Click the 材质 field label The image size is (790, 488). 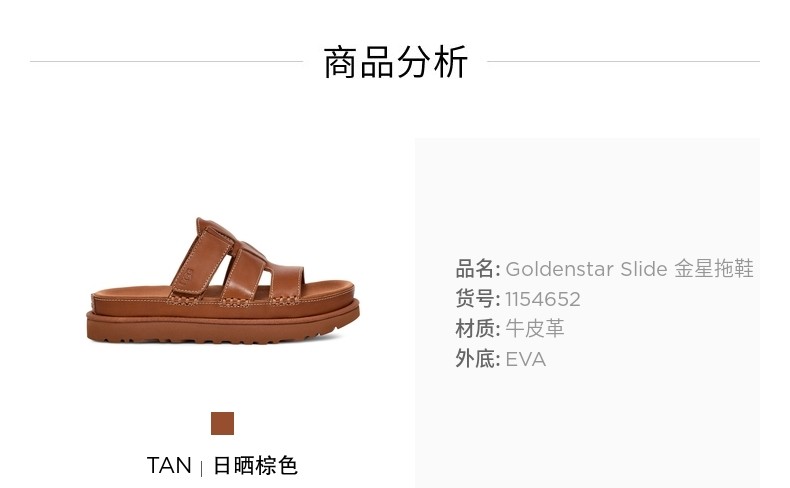point(475,329)
